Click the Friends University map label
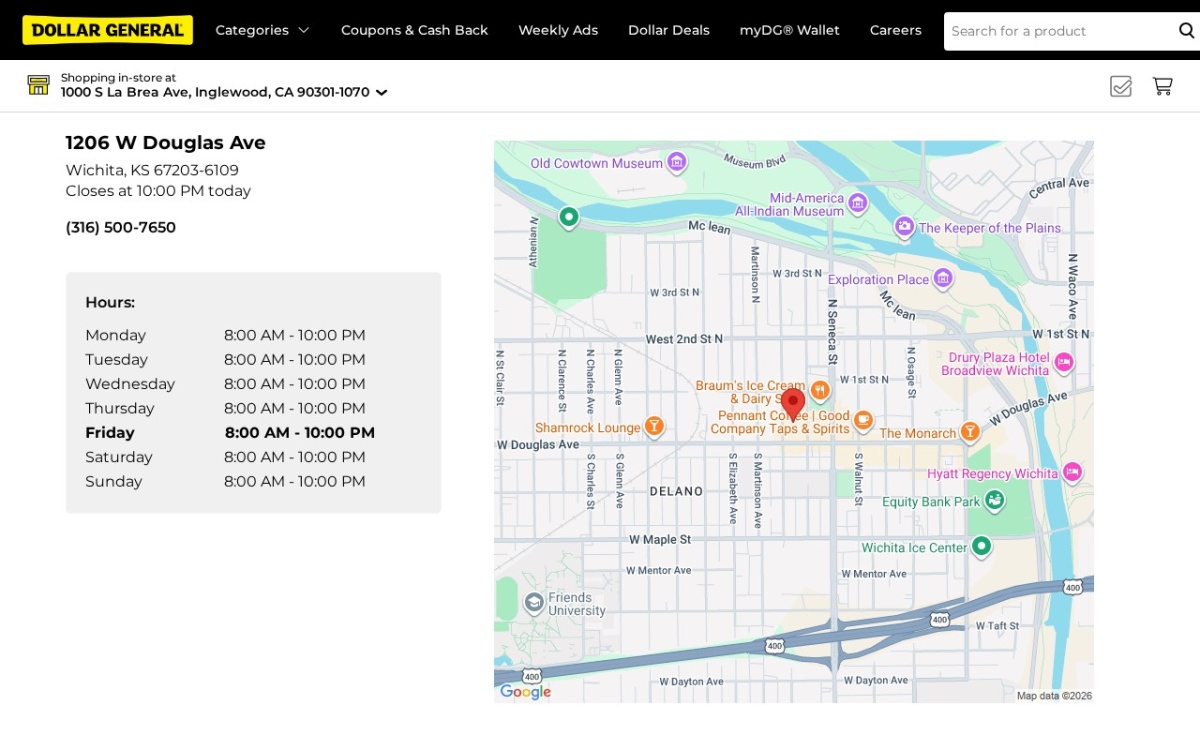 [577, 604]
